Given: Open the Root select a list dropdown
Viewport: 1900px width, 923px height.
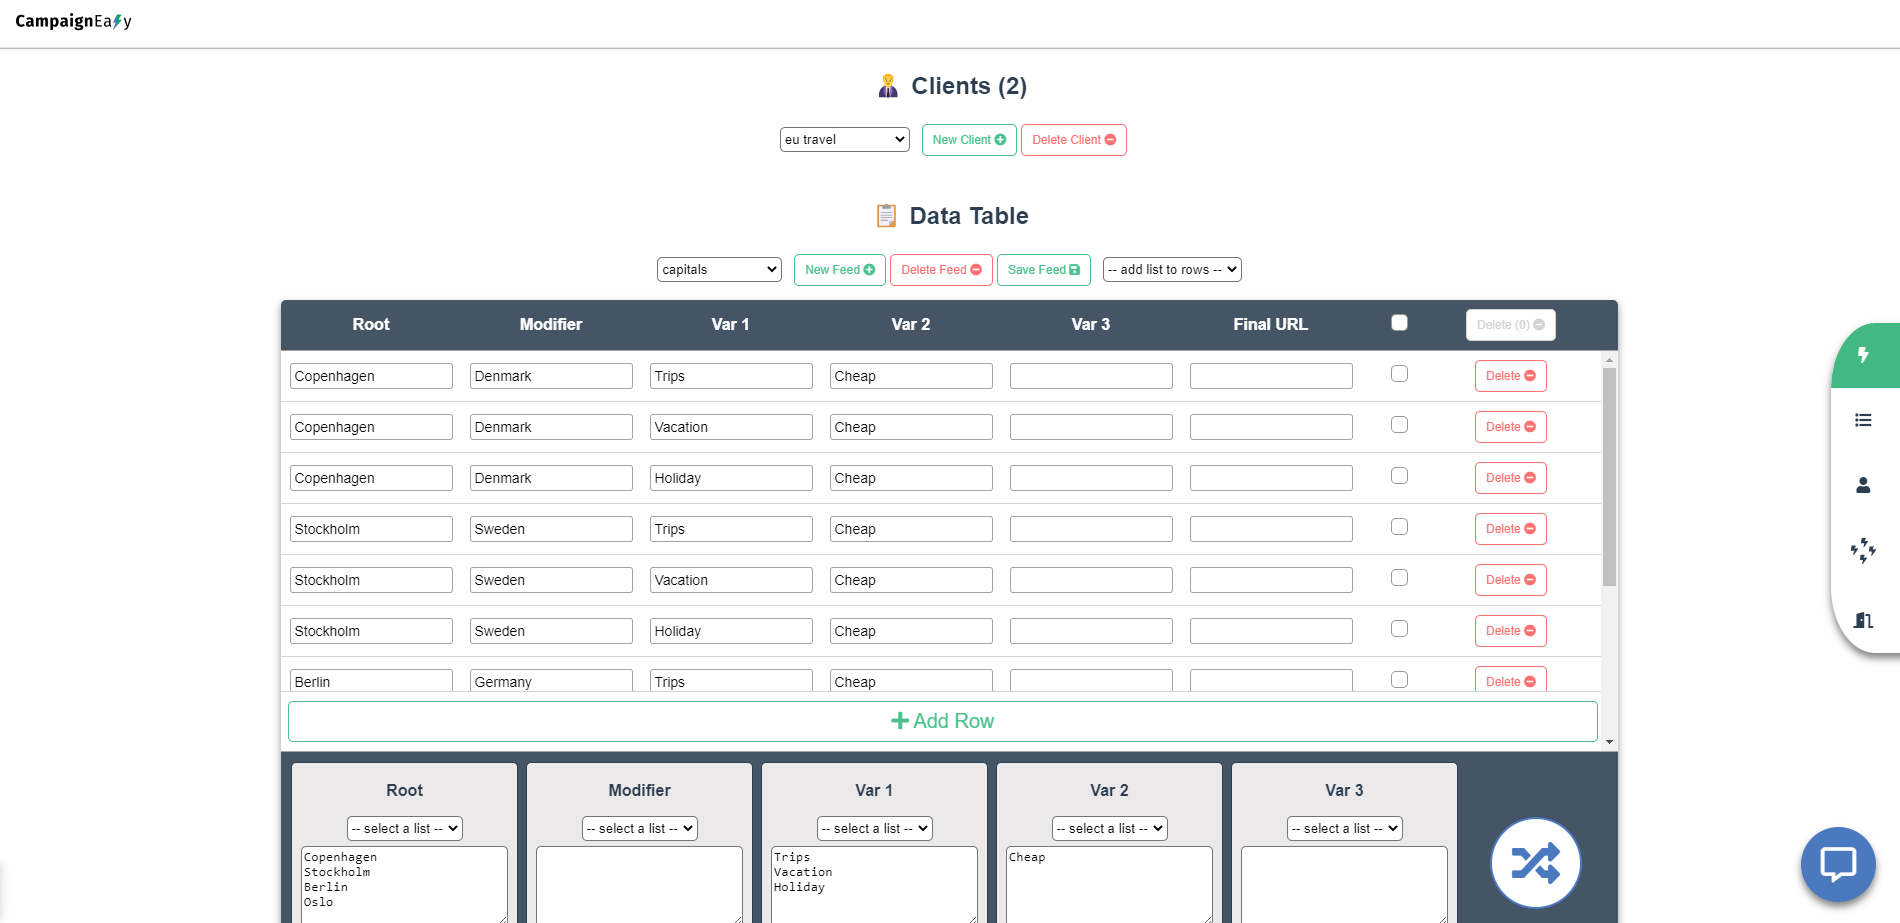Looking at the screenshot, I should pos(405,829).
